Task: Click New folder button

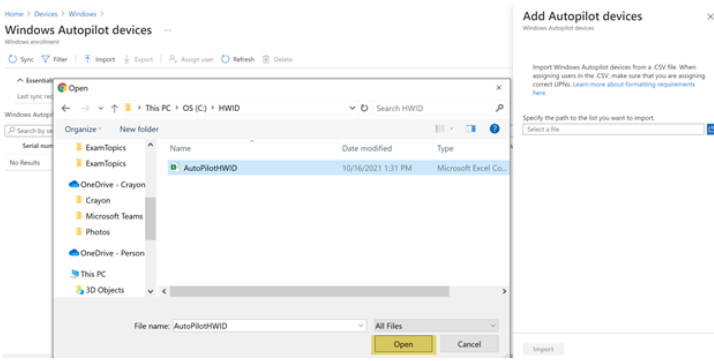Action: [x=139, y=129]
